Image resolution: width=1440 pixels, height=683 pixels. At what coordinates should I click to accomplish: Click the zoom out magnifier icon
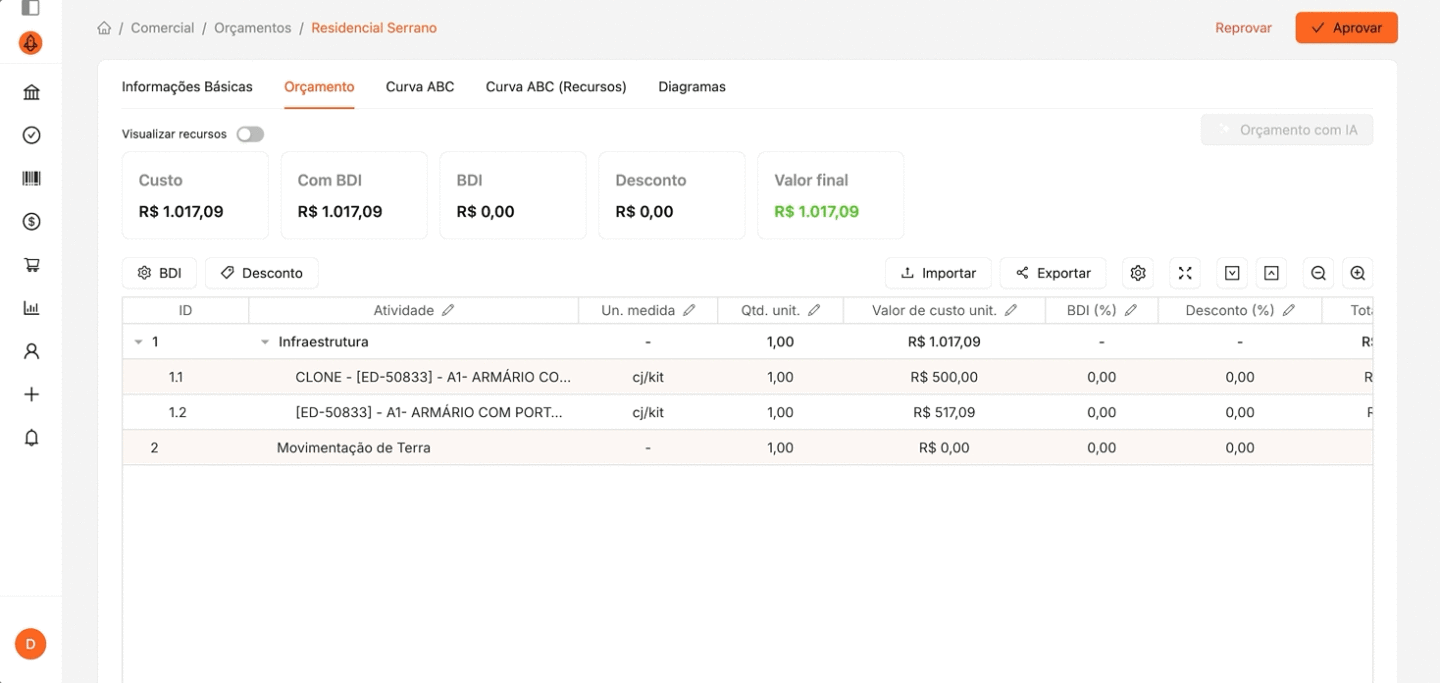[x=1318, y=273]
